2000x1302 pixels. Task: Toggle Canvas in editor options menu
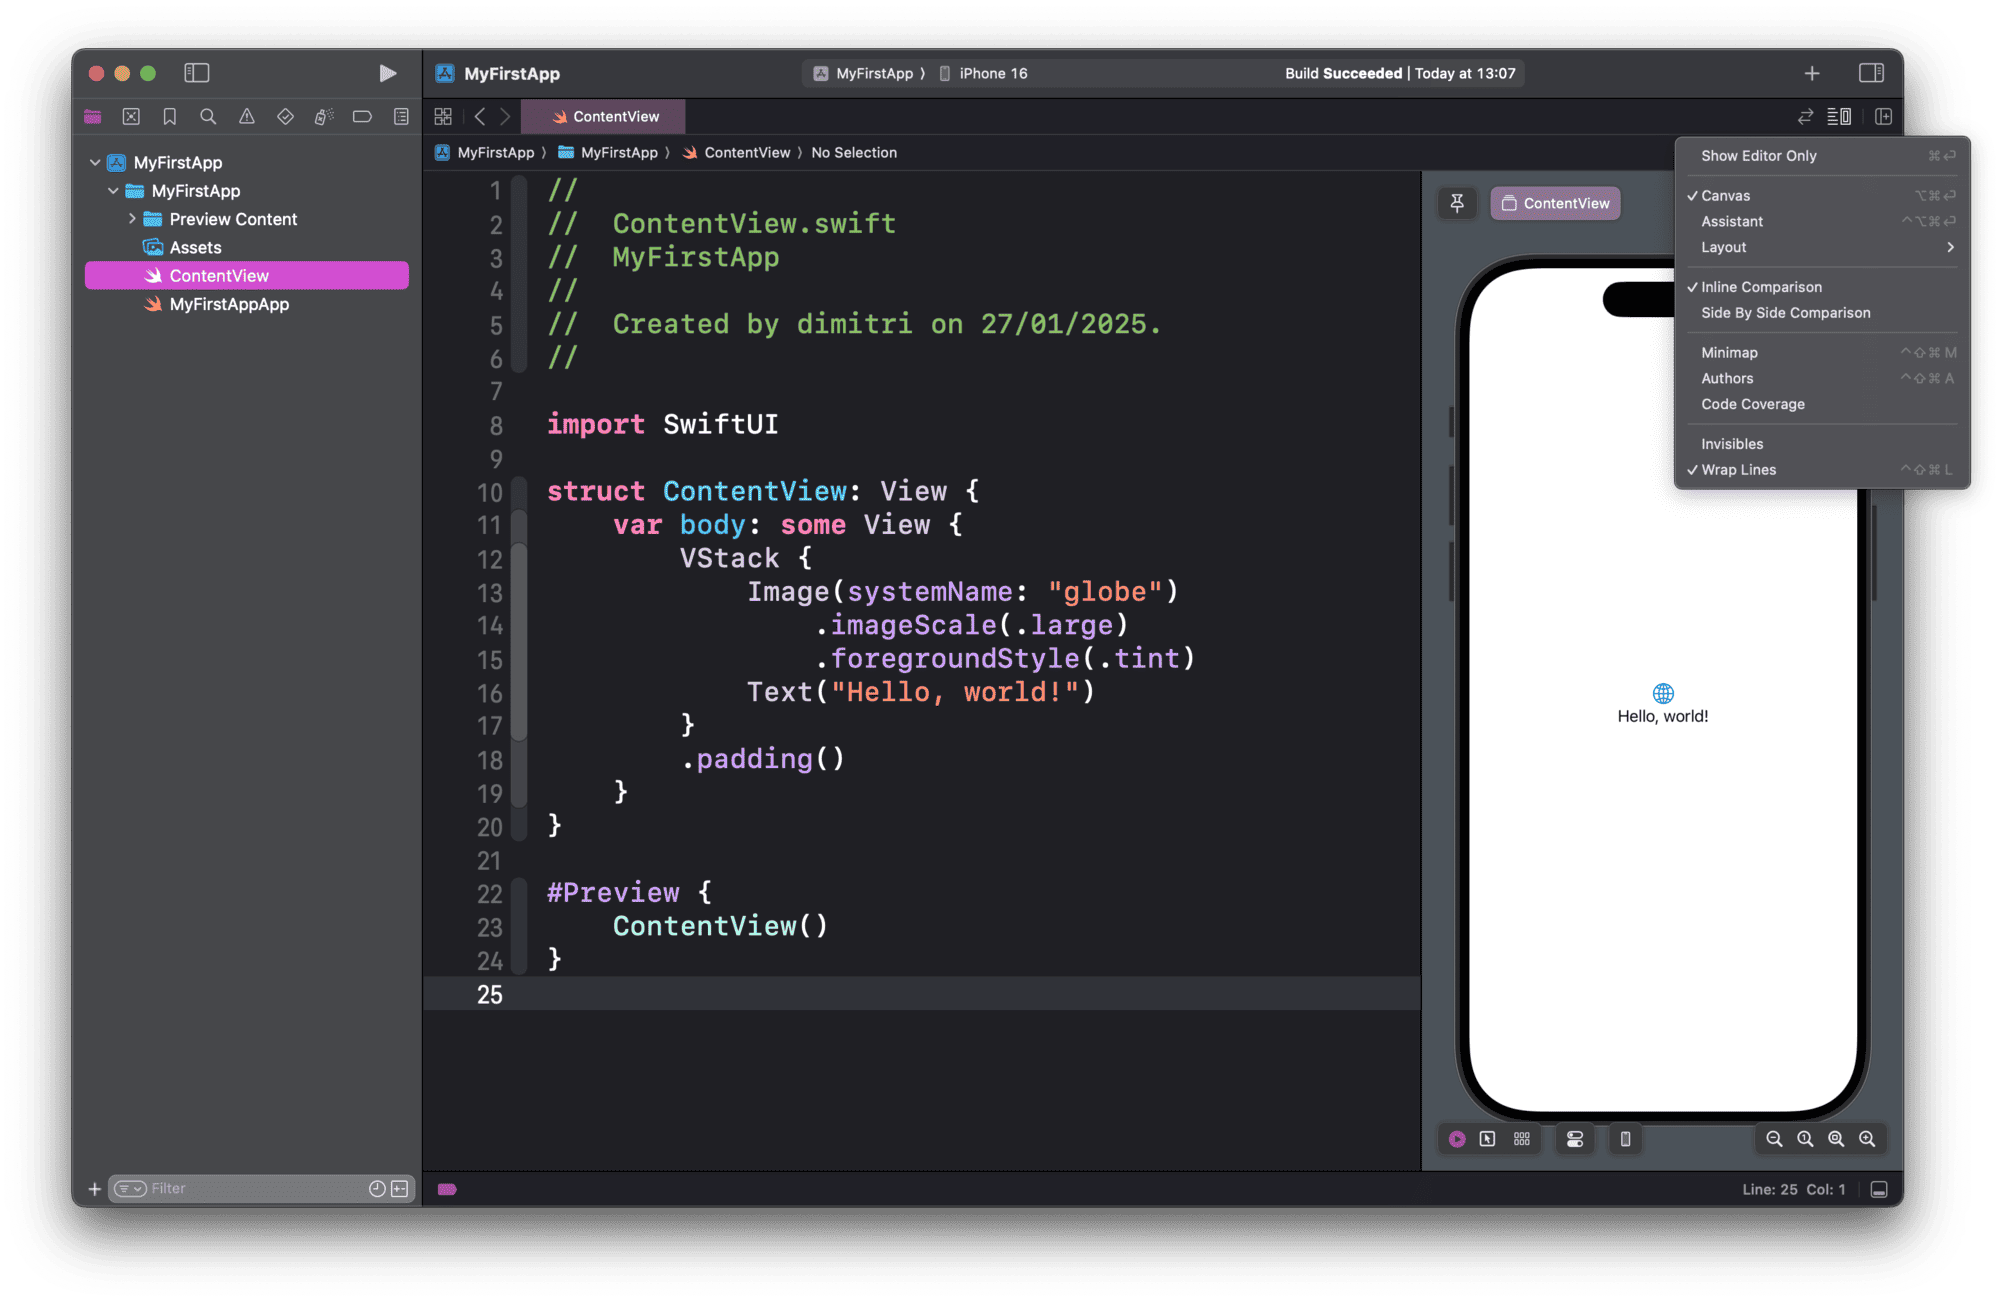[x=1822, y=196]
